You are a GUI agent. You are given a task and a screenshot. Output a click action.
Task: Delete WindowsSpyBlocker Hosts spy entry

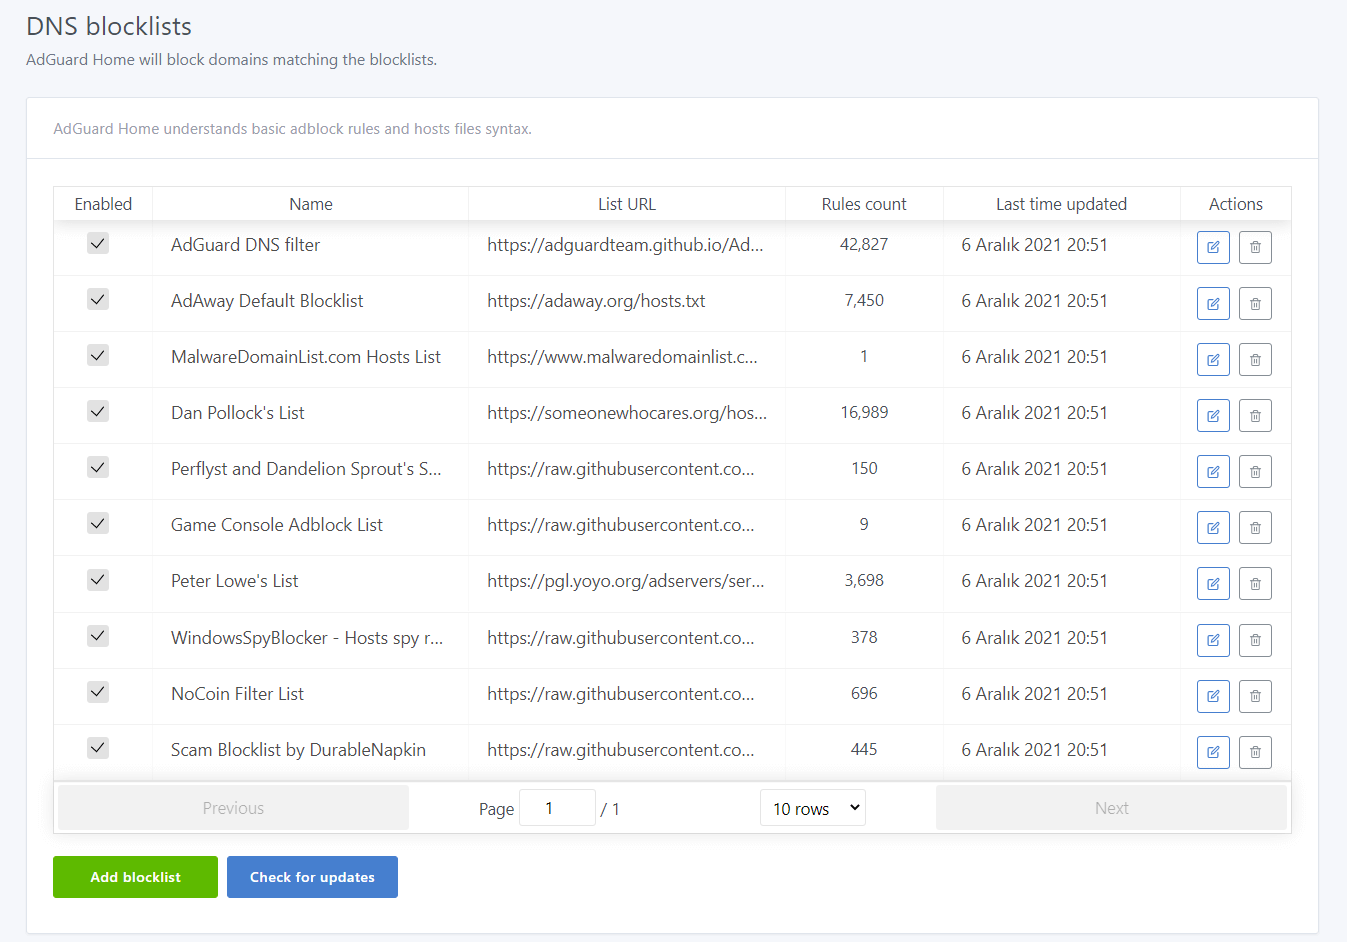click(1255, 640)
